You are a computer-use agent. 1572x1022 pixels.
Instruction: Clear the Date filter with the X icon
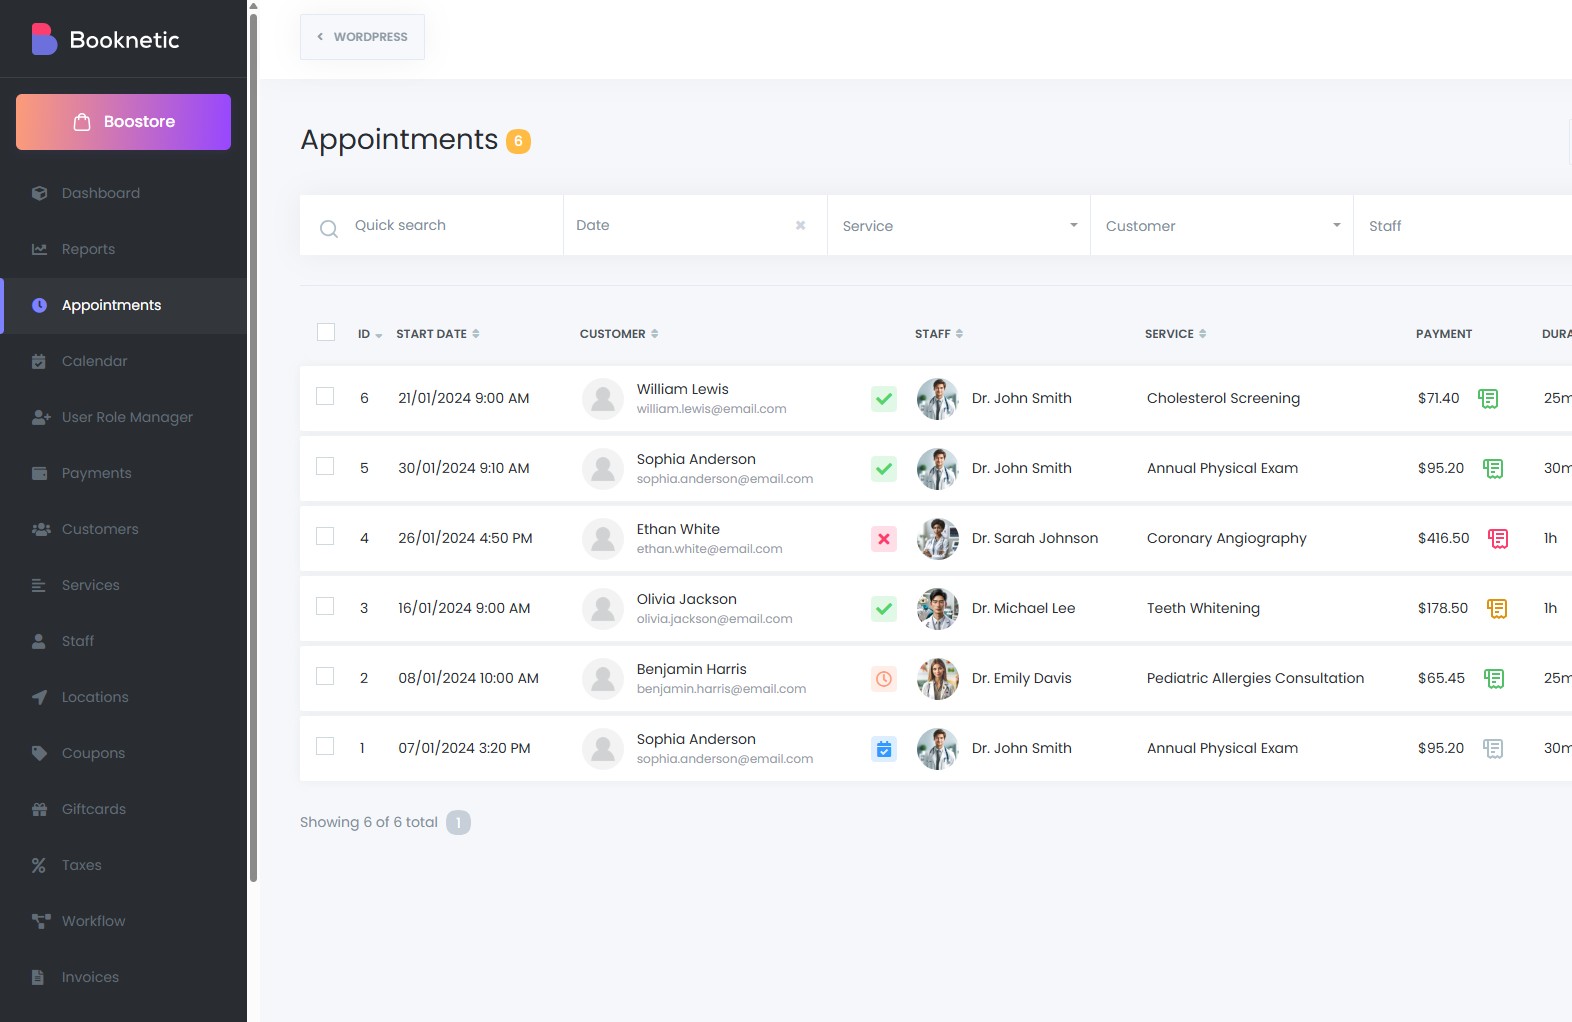pyautogui.click(x=800, y=226)
